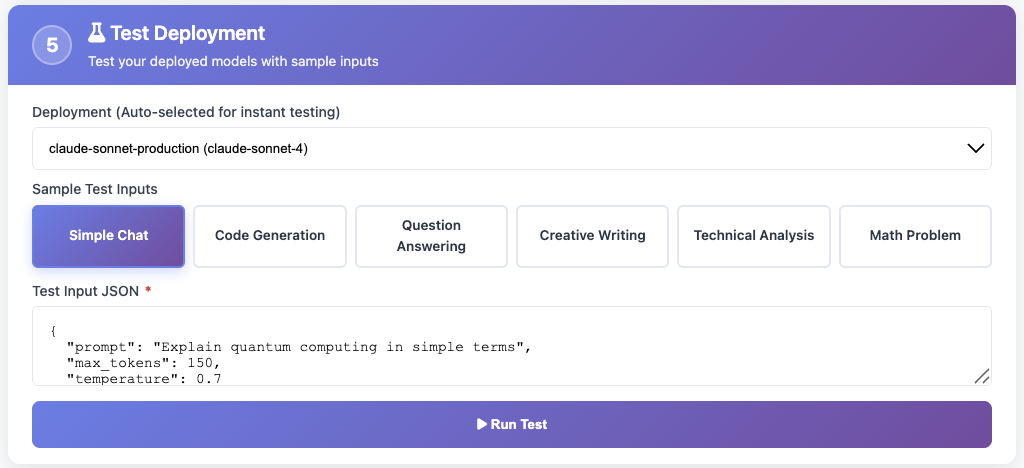Click the flask icon beside Test Deployment
The width and height of the screenshot is (1024, 468).
(x=96, y=33)
